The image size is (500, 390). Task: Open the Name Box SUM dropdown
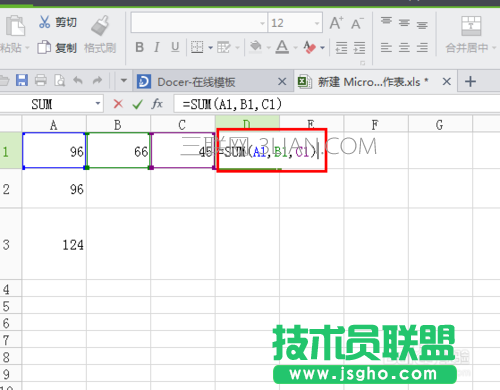click(98, 104)
